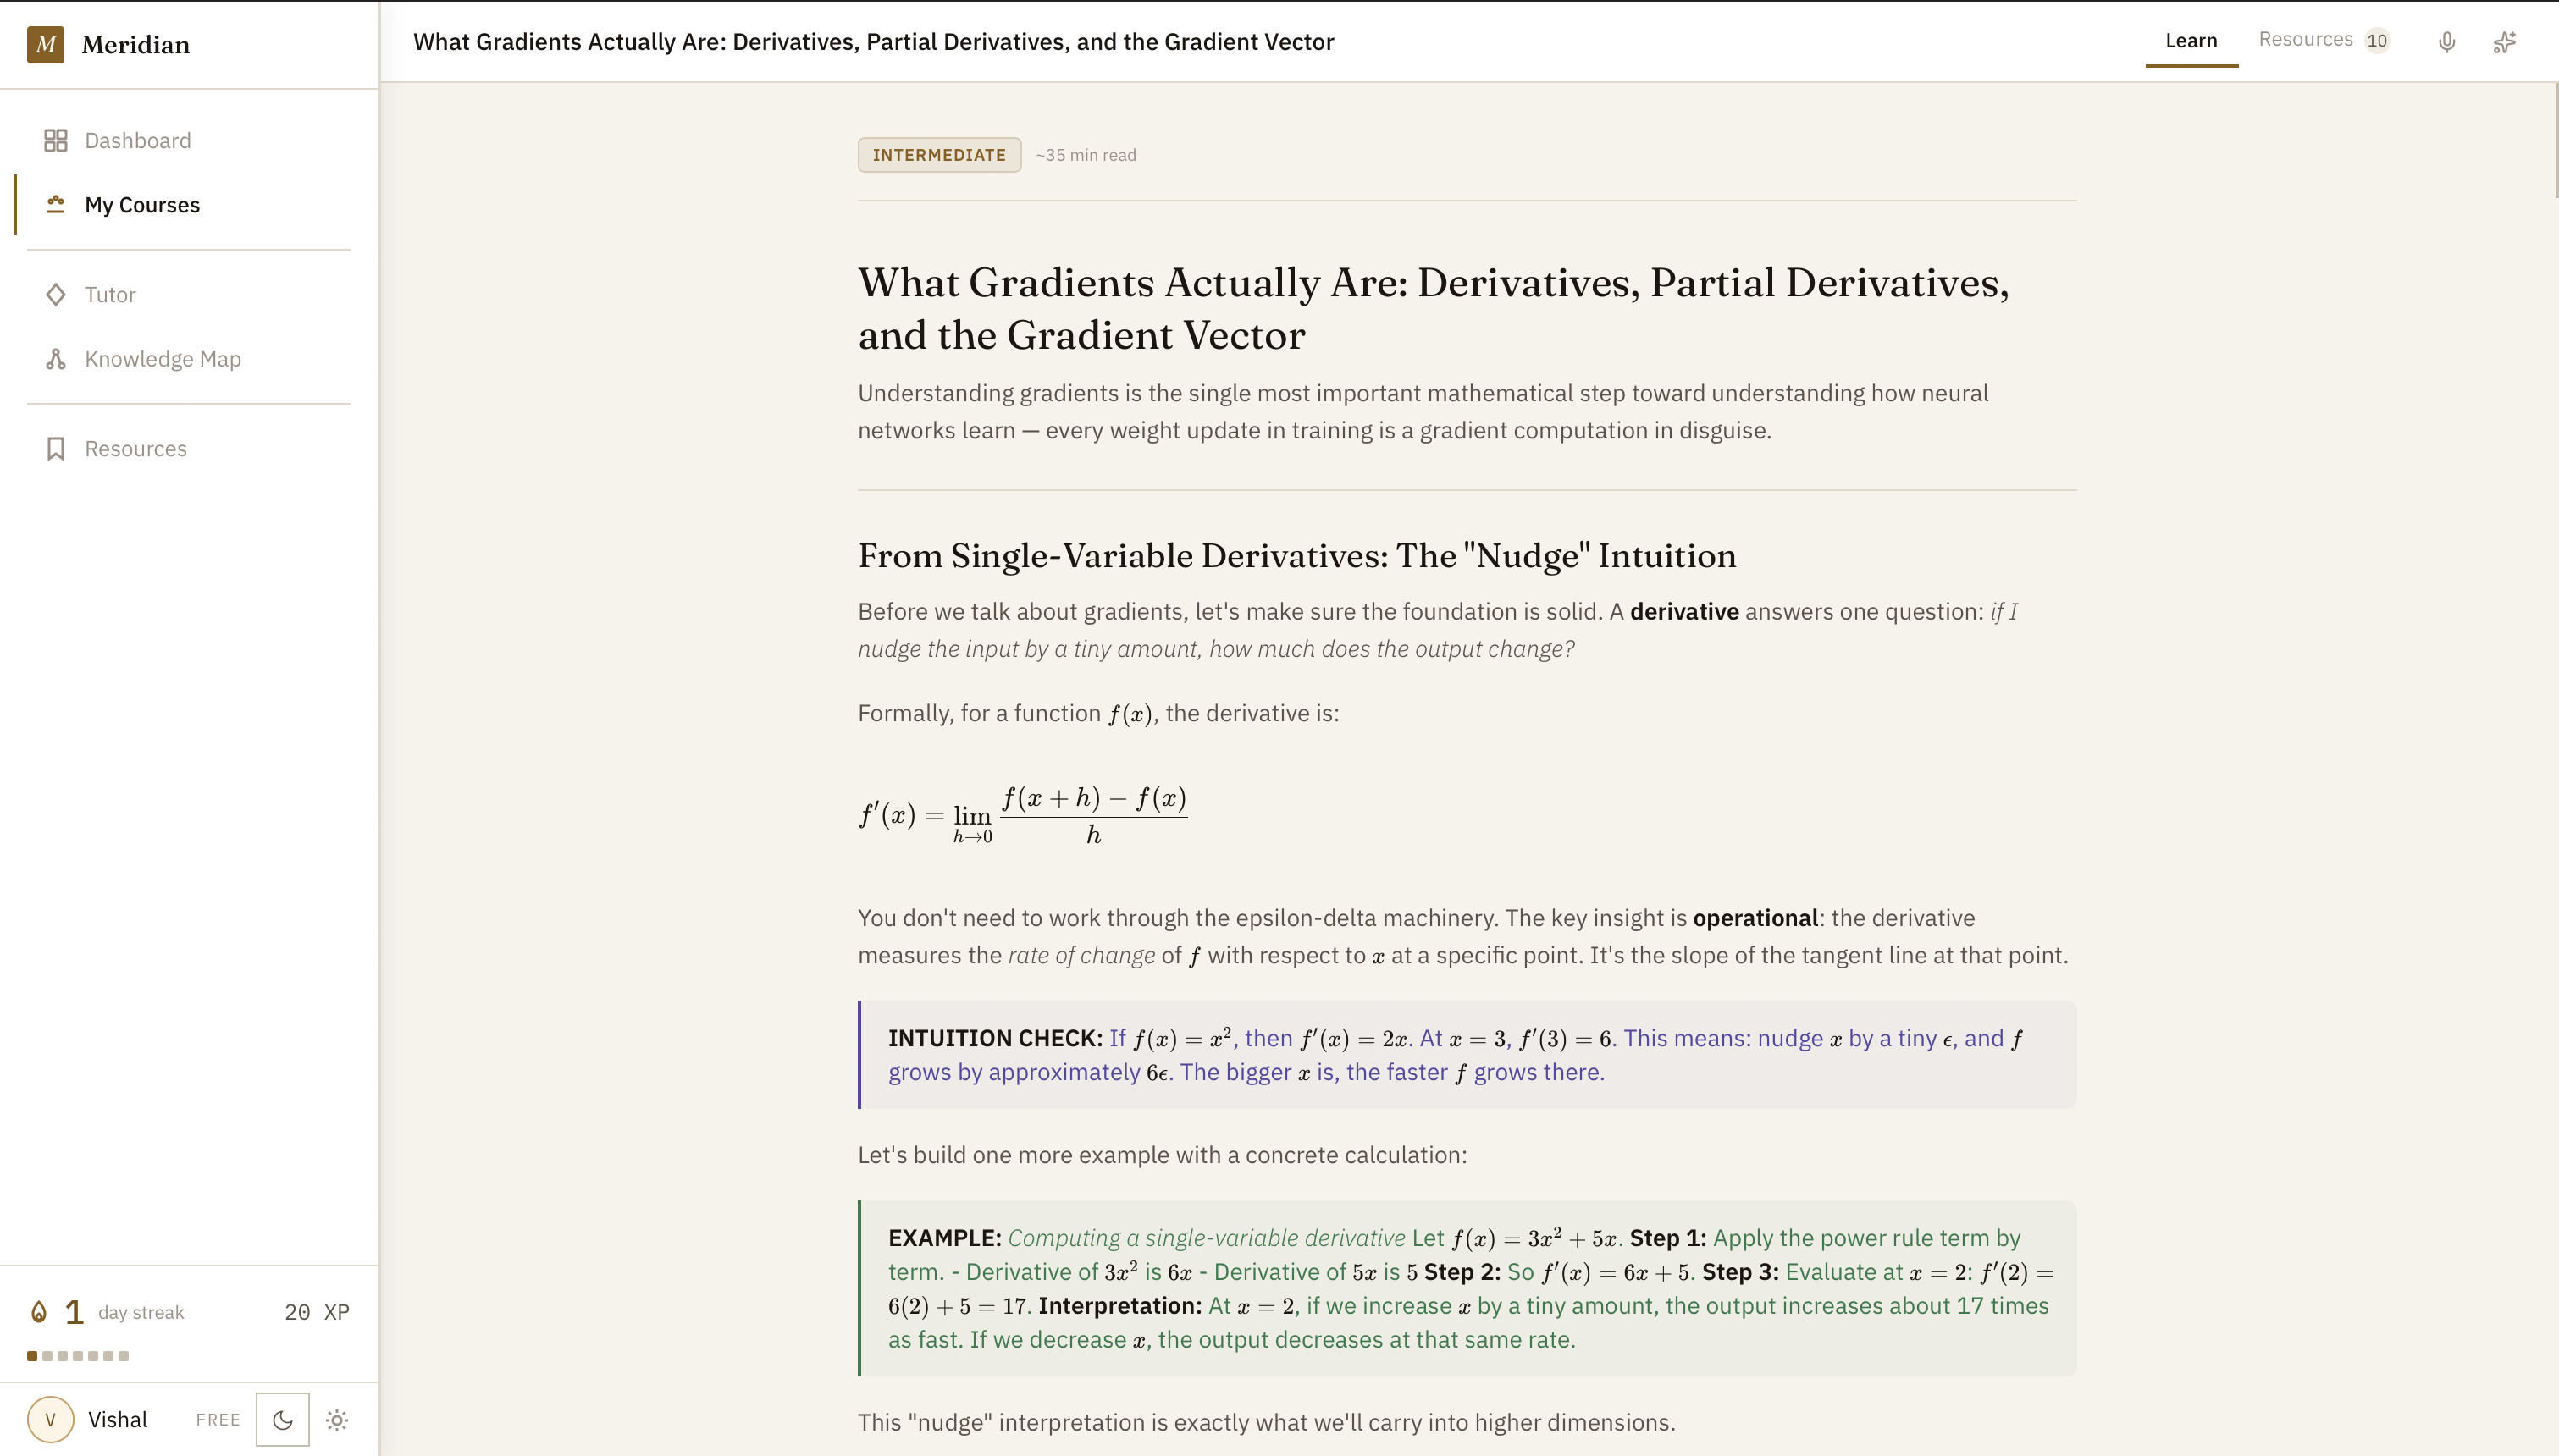
Task: Click the EXAMPLE callout box
Action: click(1467, 1288)
